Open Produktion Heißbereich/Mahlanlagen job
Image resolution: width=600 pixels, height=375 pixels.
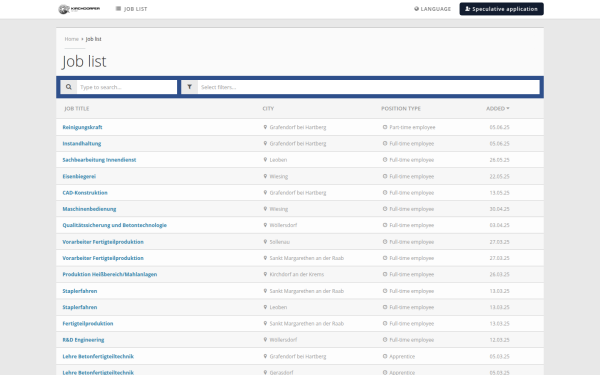tap(110, 274)
